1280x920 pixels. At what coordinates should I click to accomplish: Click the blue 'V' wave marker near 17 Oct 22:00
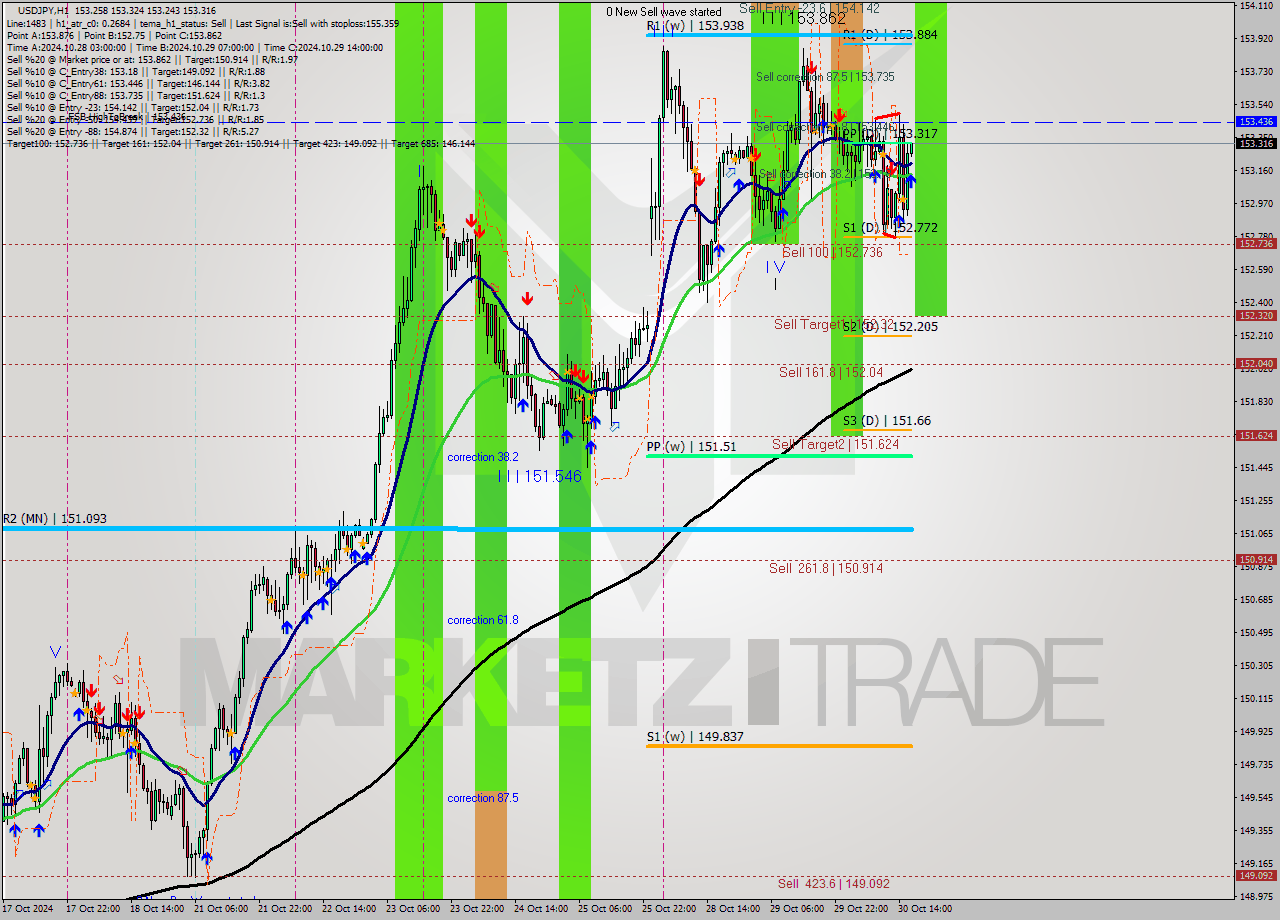[x=55, y=652]
